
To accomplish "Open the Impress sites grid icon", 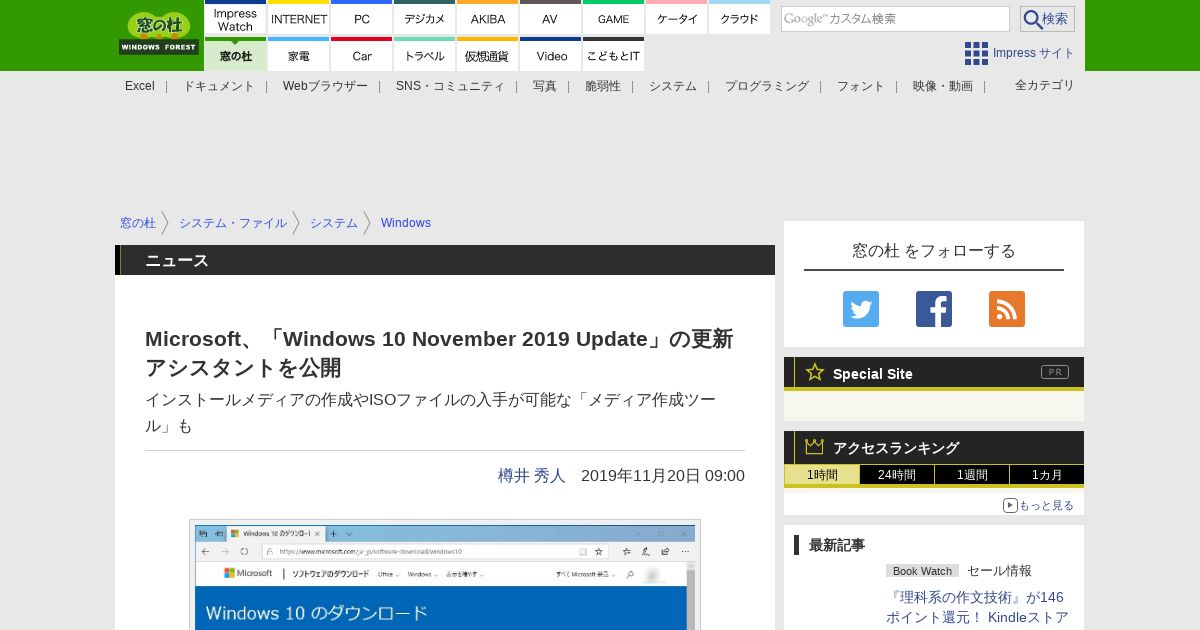I will coord(976,53).
